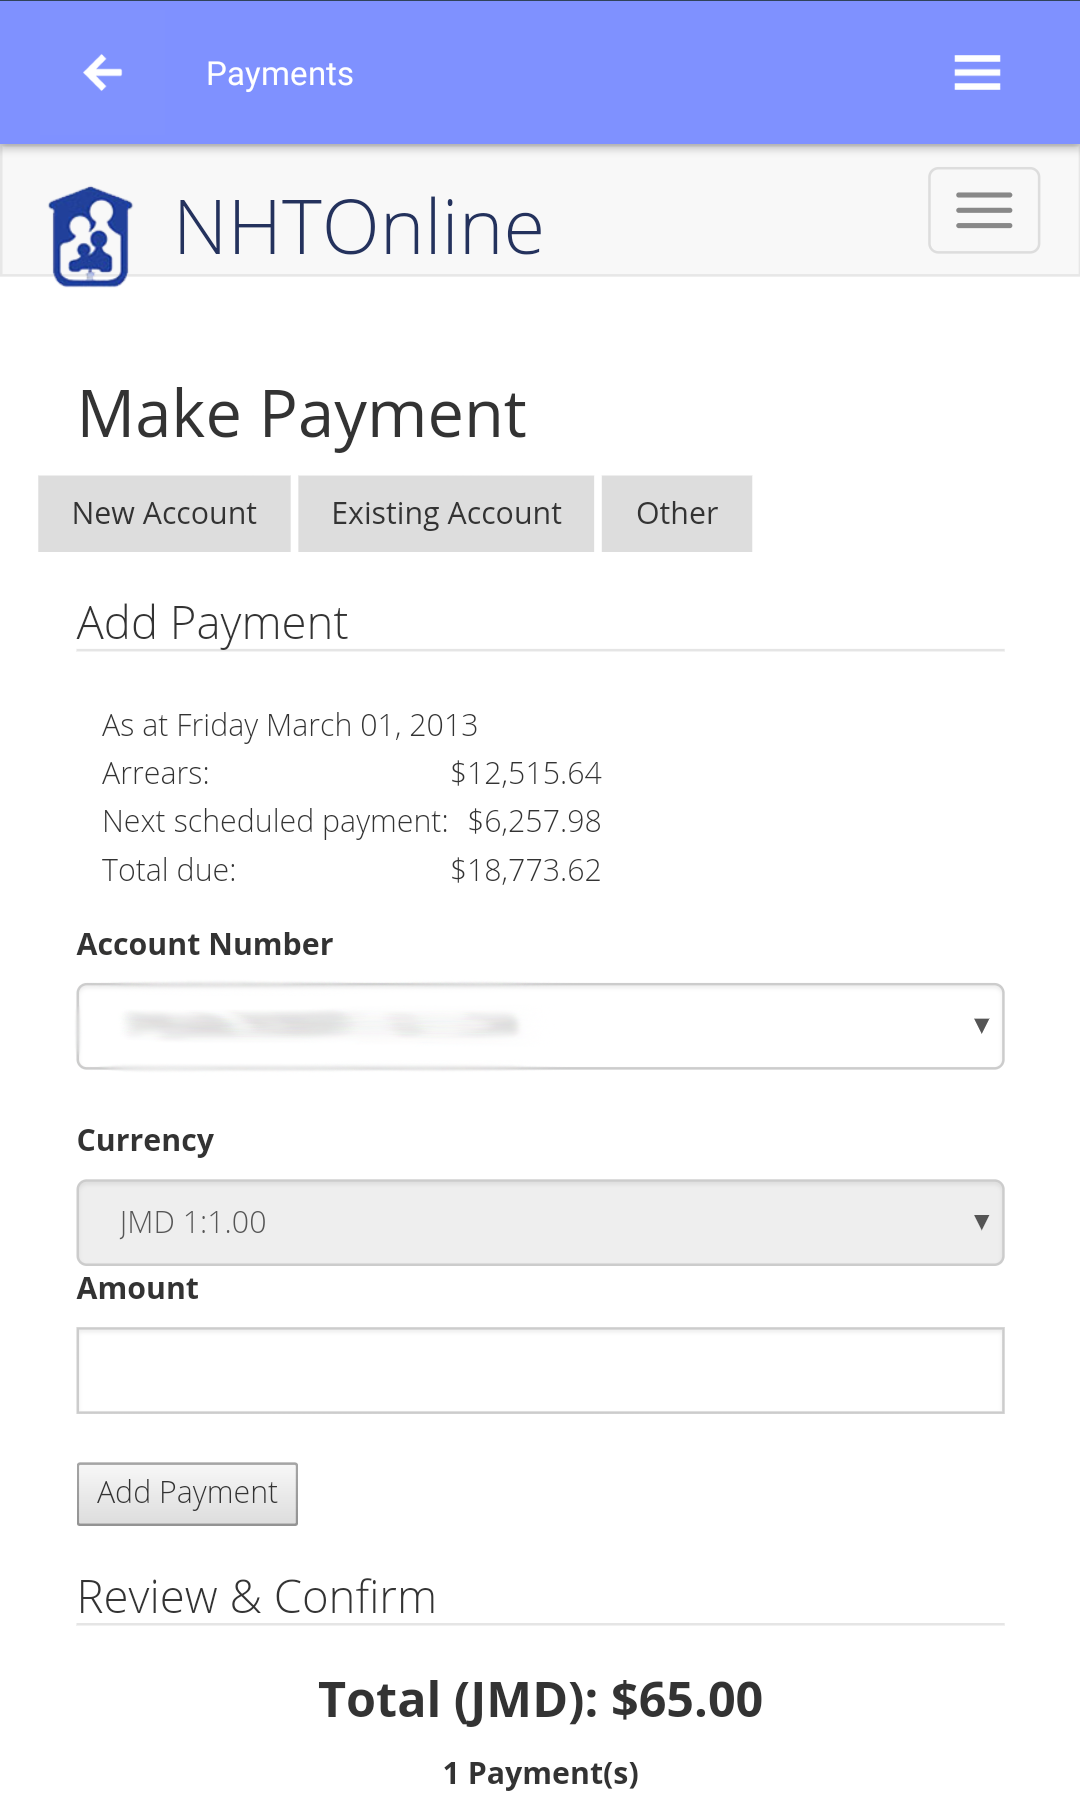Open the white hamburger menu in header
The height and width of the screenshot is (1800, 1080).
[977, 73]
